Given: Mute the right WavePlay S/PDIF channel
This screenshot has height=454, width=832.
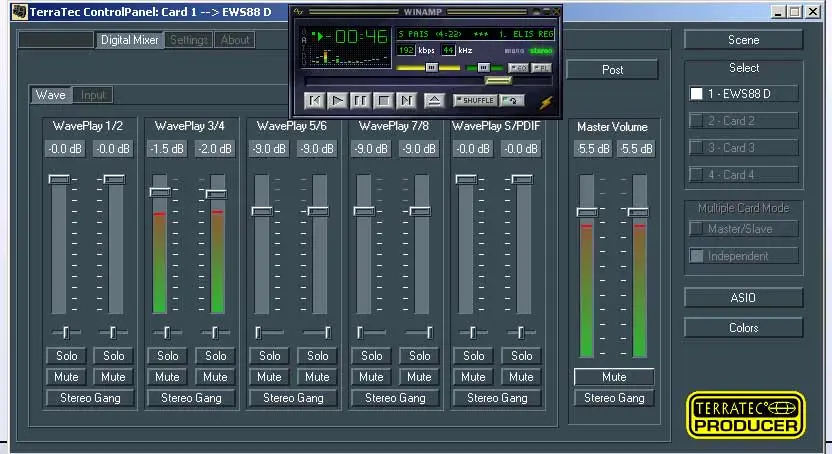Looking at the screenshot, I should pos(521,377).
